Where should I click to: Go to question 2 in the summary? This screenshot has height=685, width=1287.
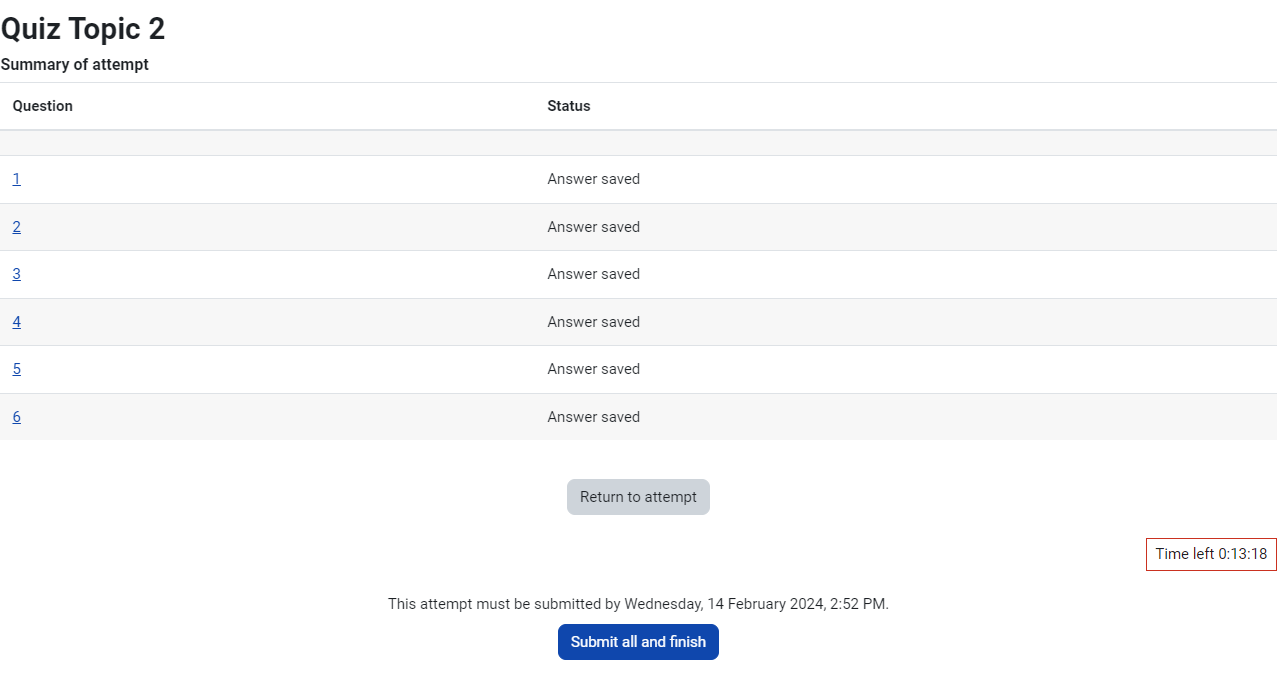point(16,227)
